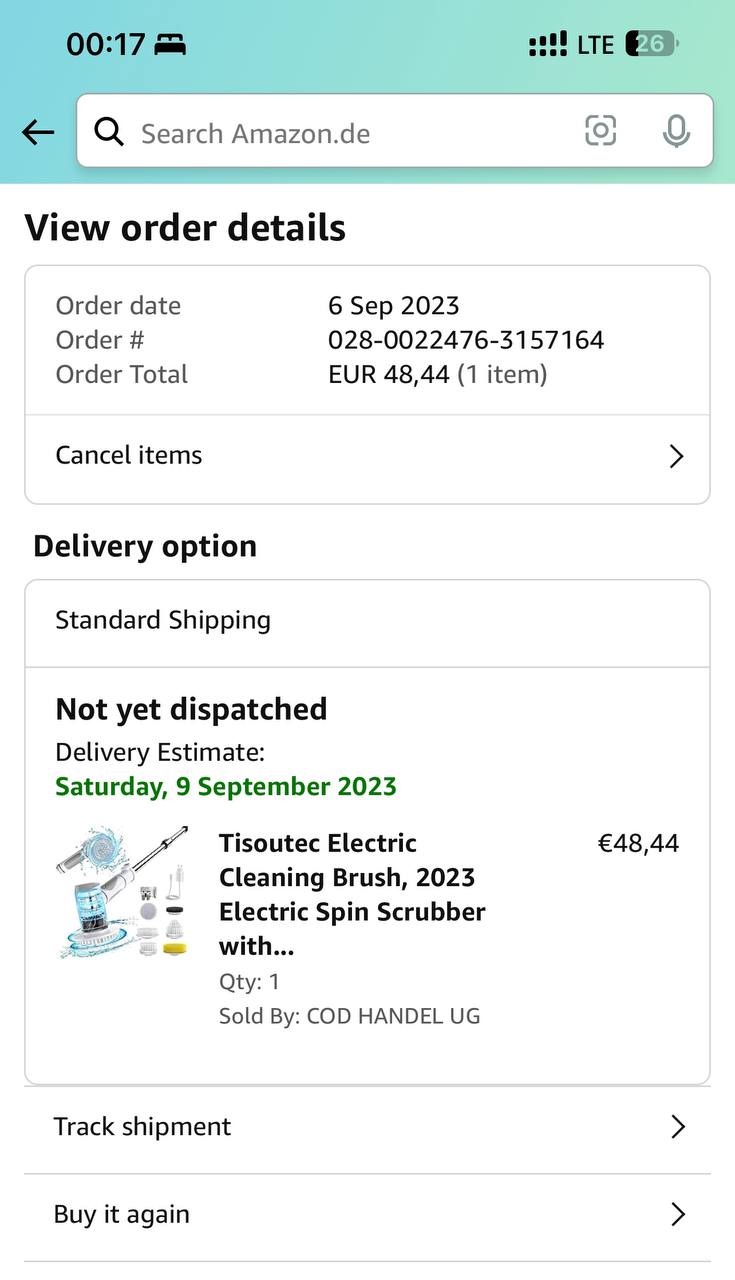Image resolution: width=735 pixels, height=1280 pixels.
Task: Open Buy it again chevron arrow
Action: coord(677,1214)
